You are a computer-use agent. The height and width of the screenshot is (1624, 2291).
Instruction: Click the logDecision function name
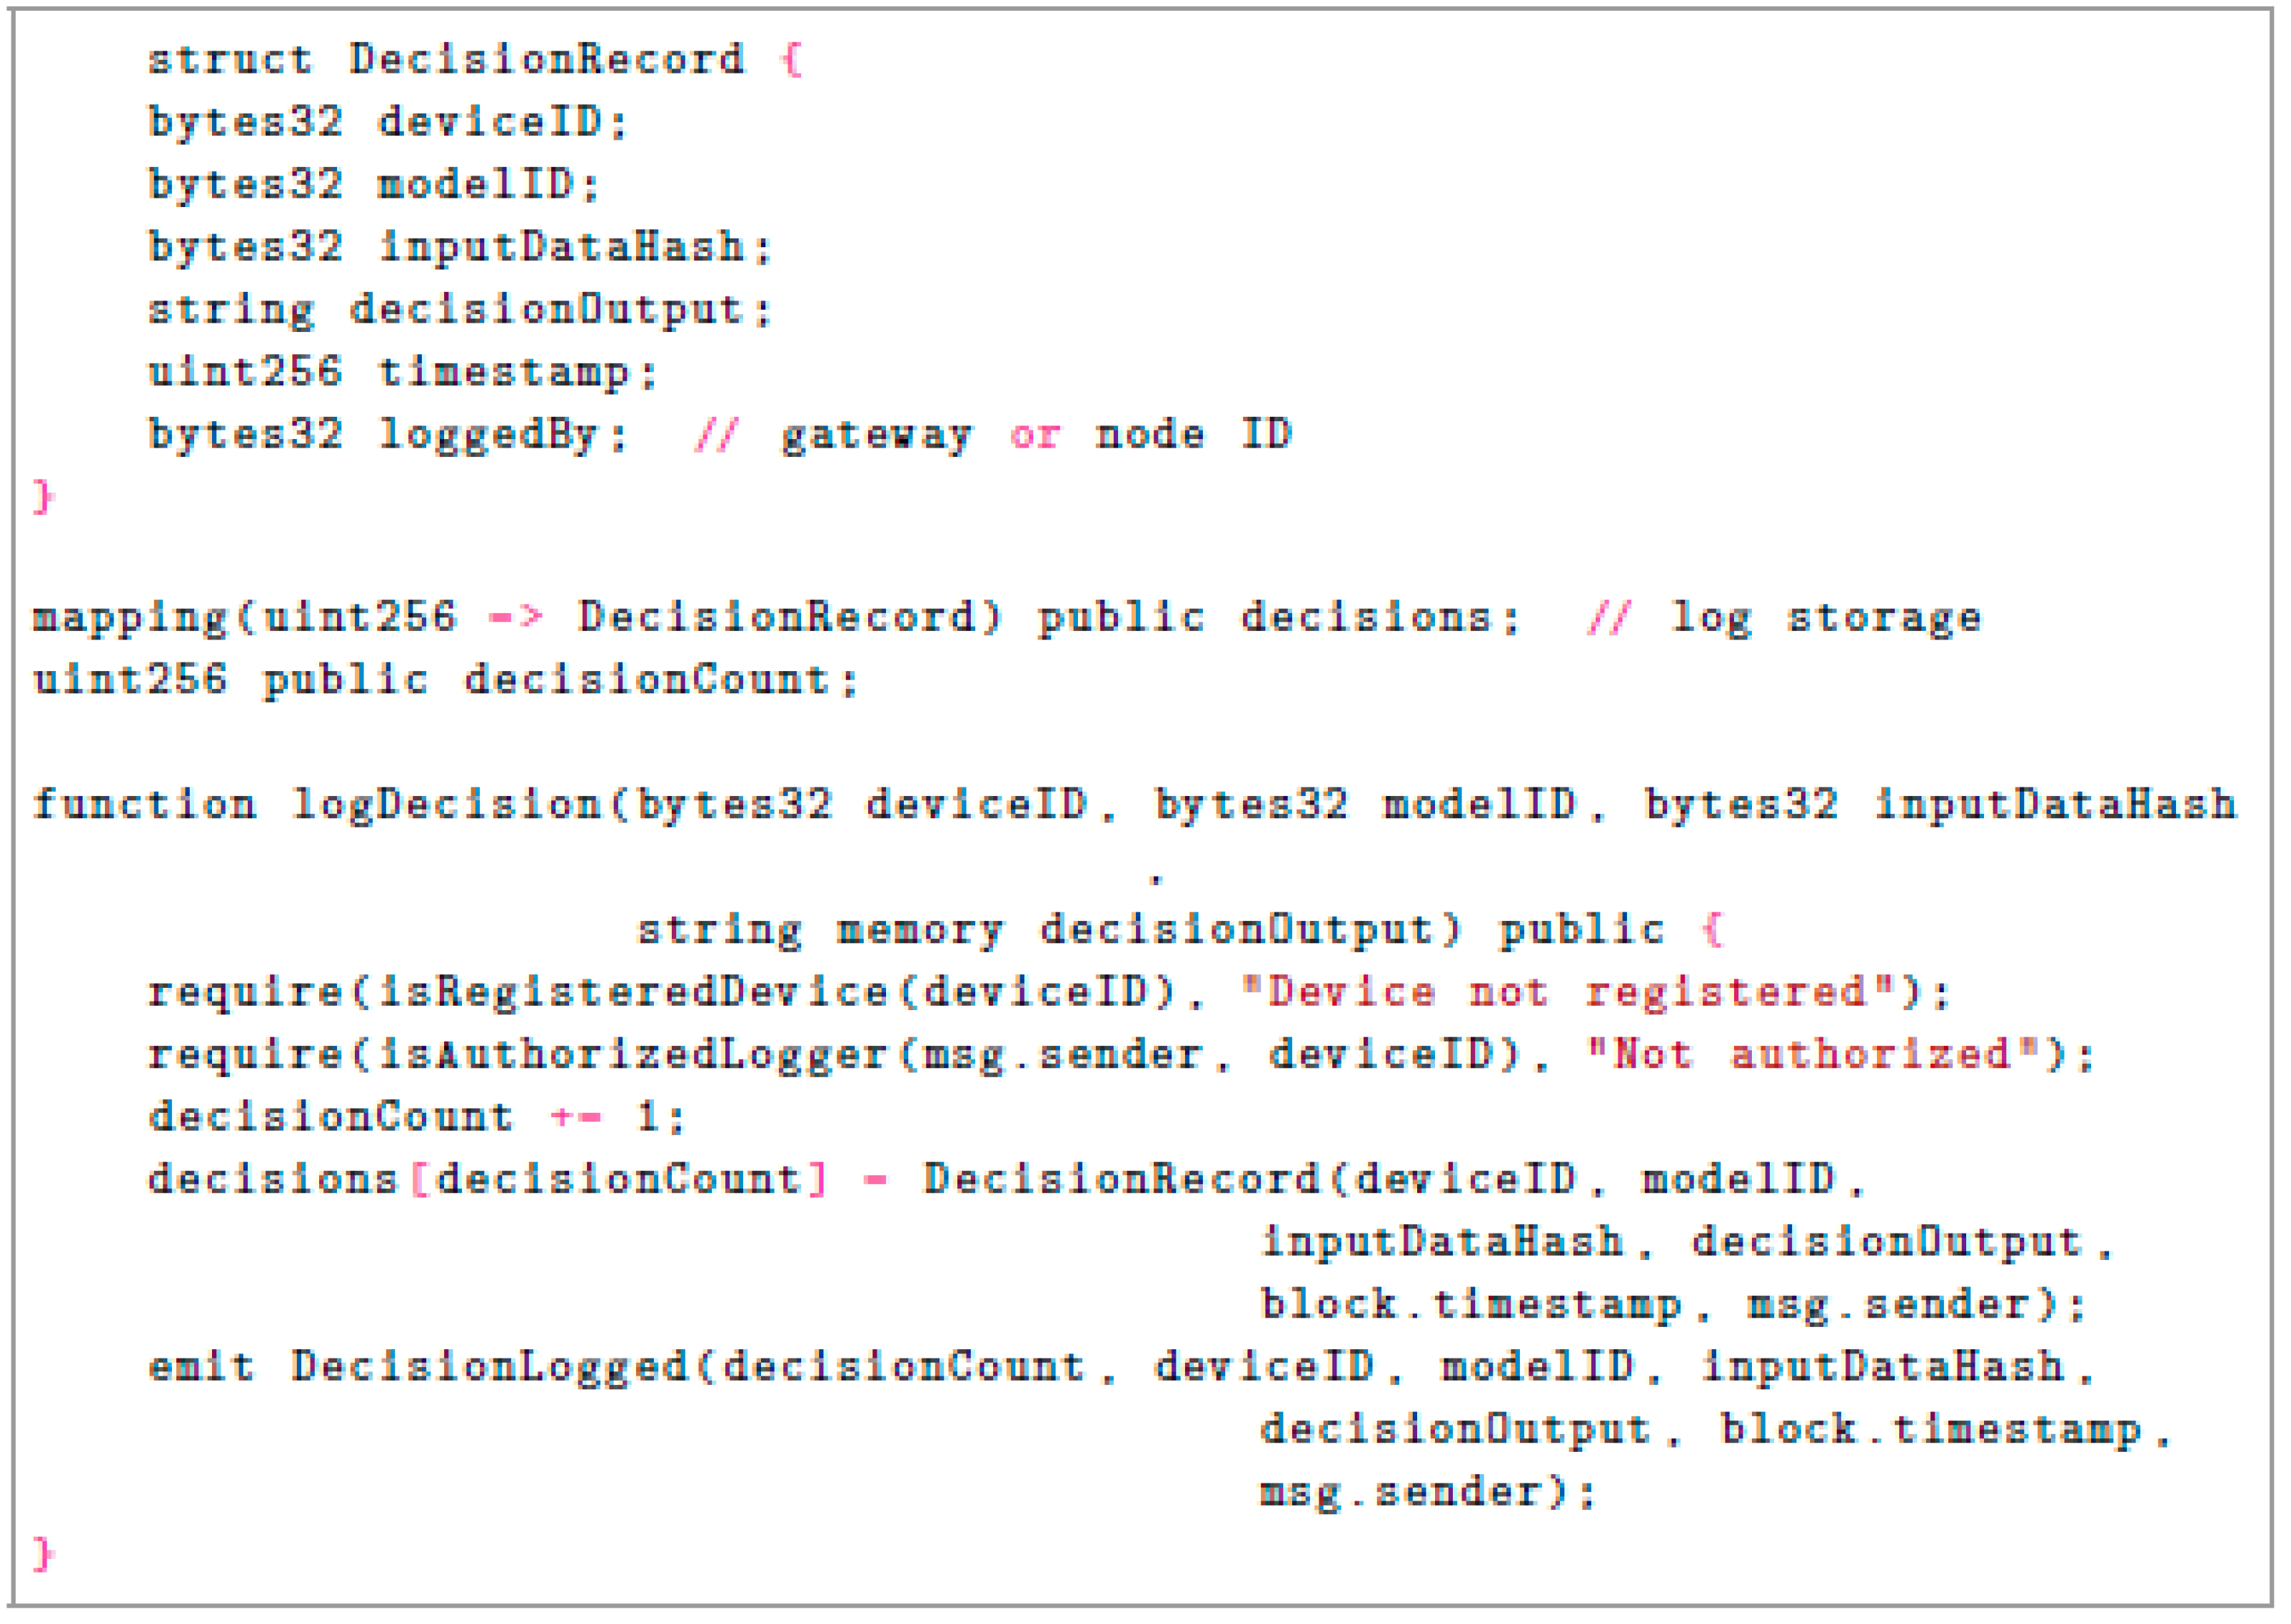[446, 805]
